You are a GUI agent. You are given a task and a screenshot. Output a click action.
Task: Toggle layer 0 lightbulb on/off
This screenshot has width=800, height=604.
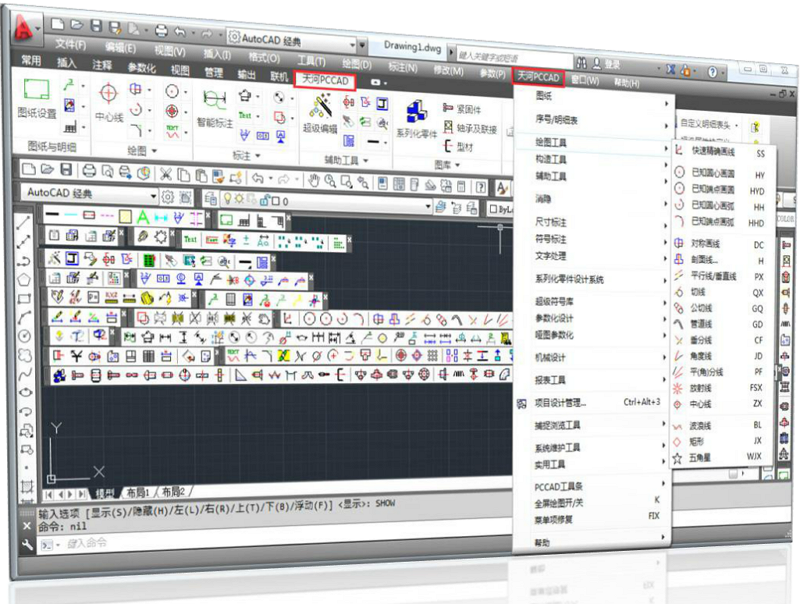[228, 198]
